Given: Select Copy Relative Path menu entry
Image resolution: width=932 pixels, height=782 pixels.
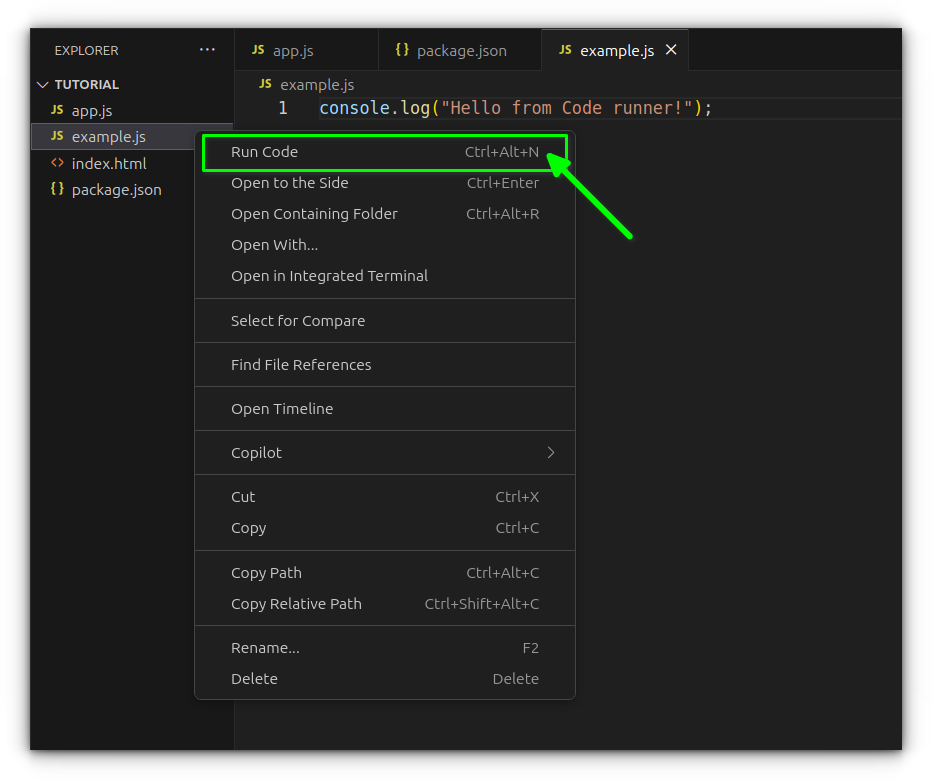Looking at the screenshot, I should 296,604.
